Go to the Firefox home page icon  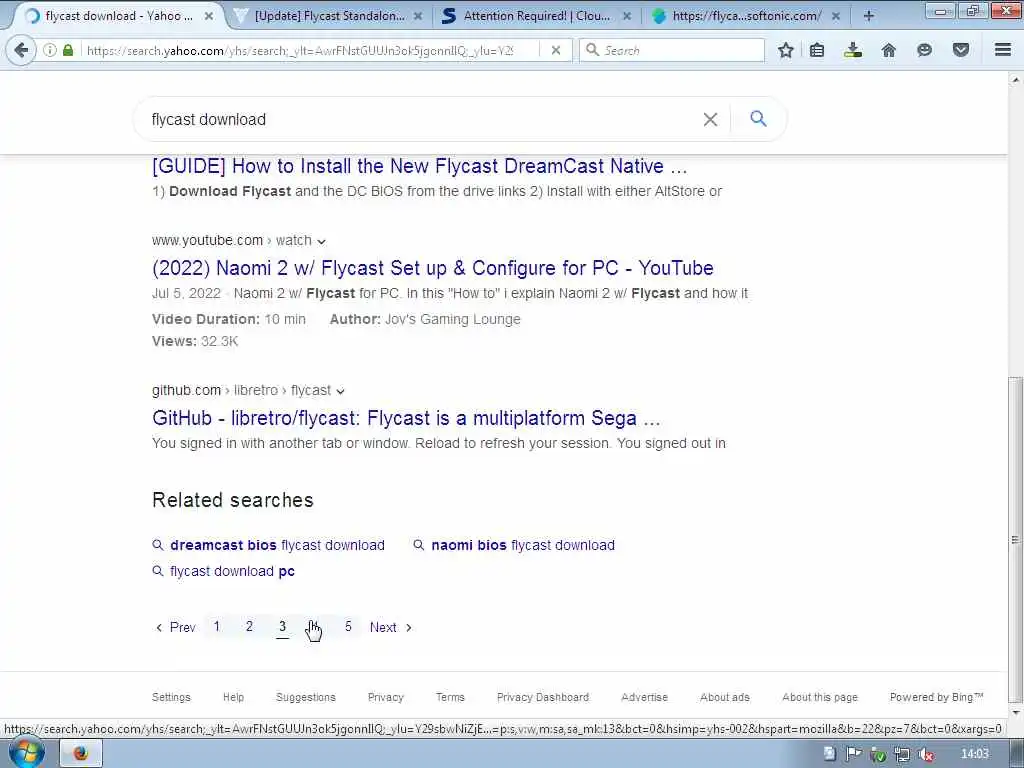tap(888, 50)
